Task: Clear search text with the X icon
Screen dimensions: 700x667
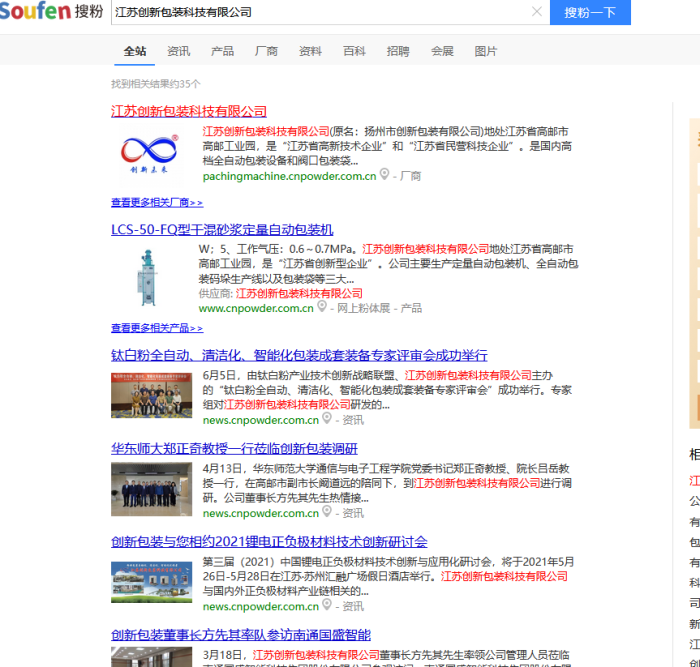Action: pos(537,12)
